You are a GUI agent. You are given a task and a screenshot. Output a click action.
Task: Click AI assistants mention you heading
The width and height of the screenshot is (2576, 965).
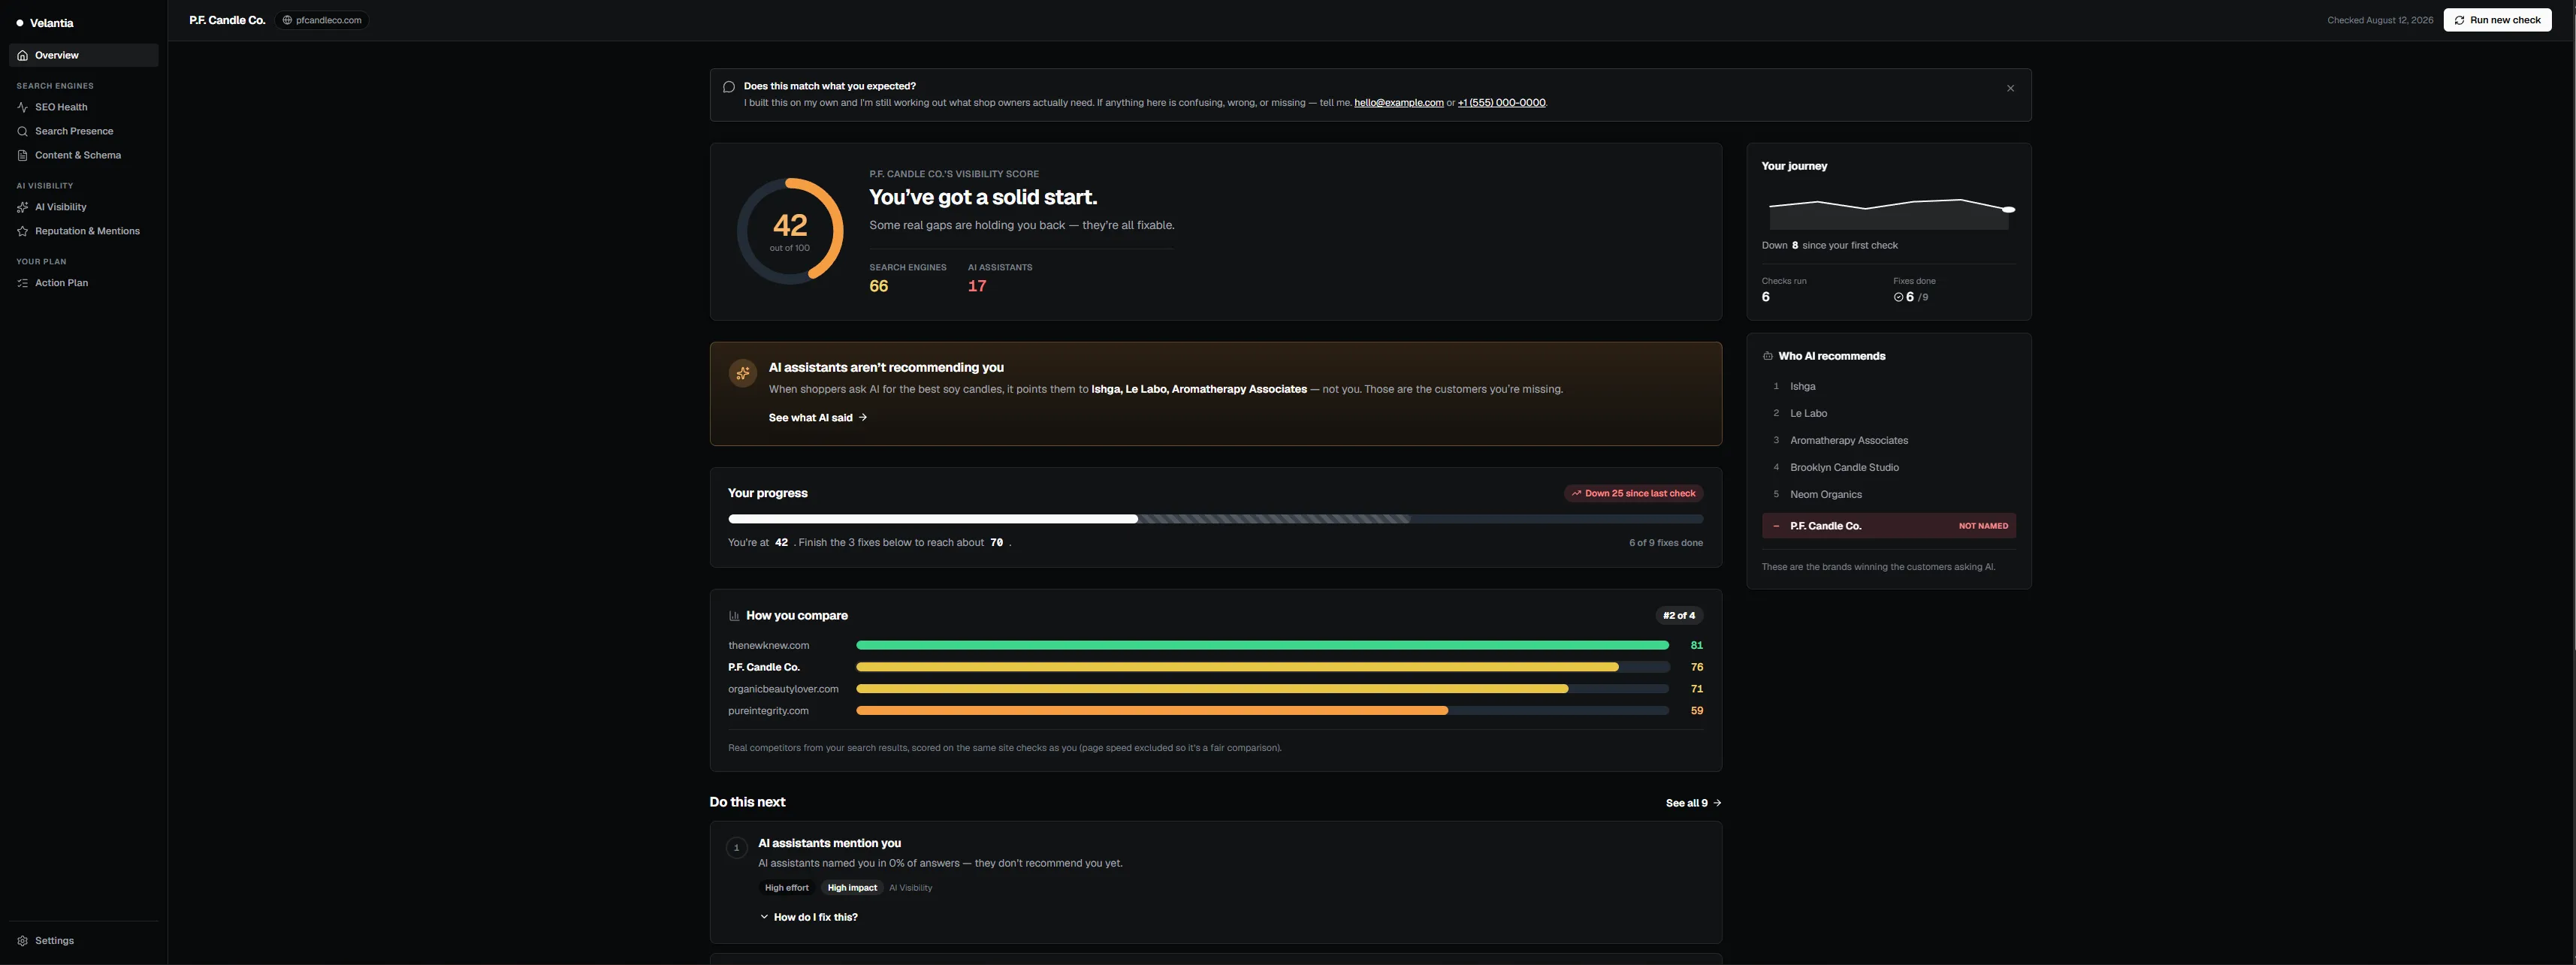(829, 843)
